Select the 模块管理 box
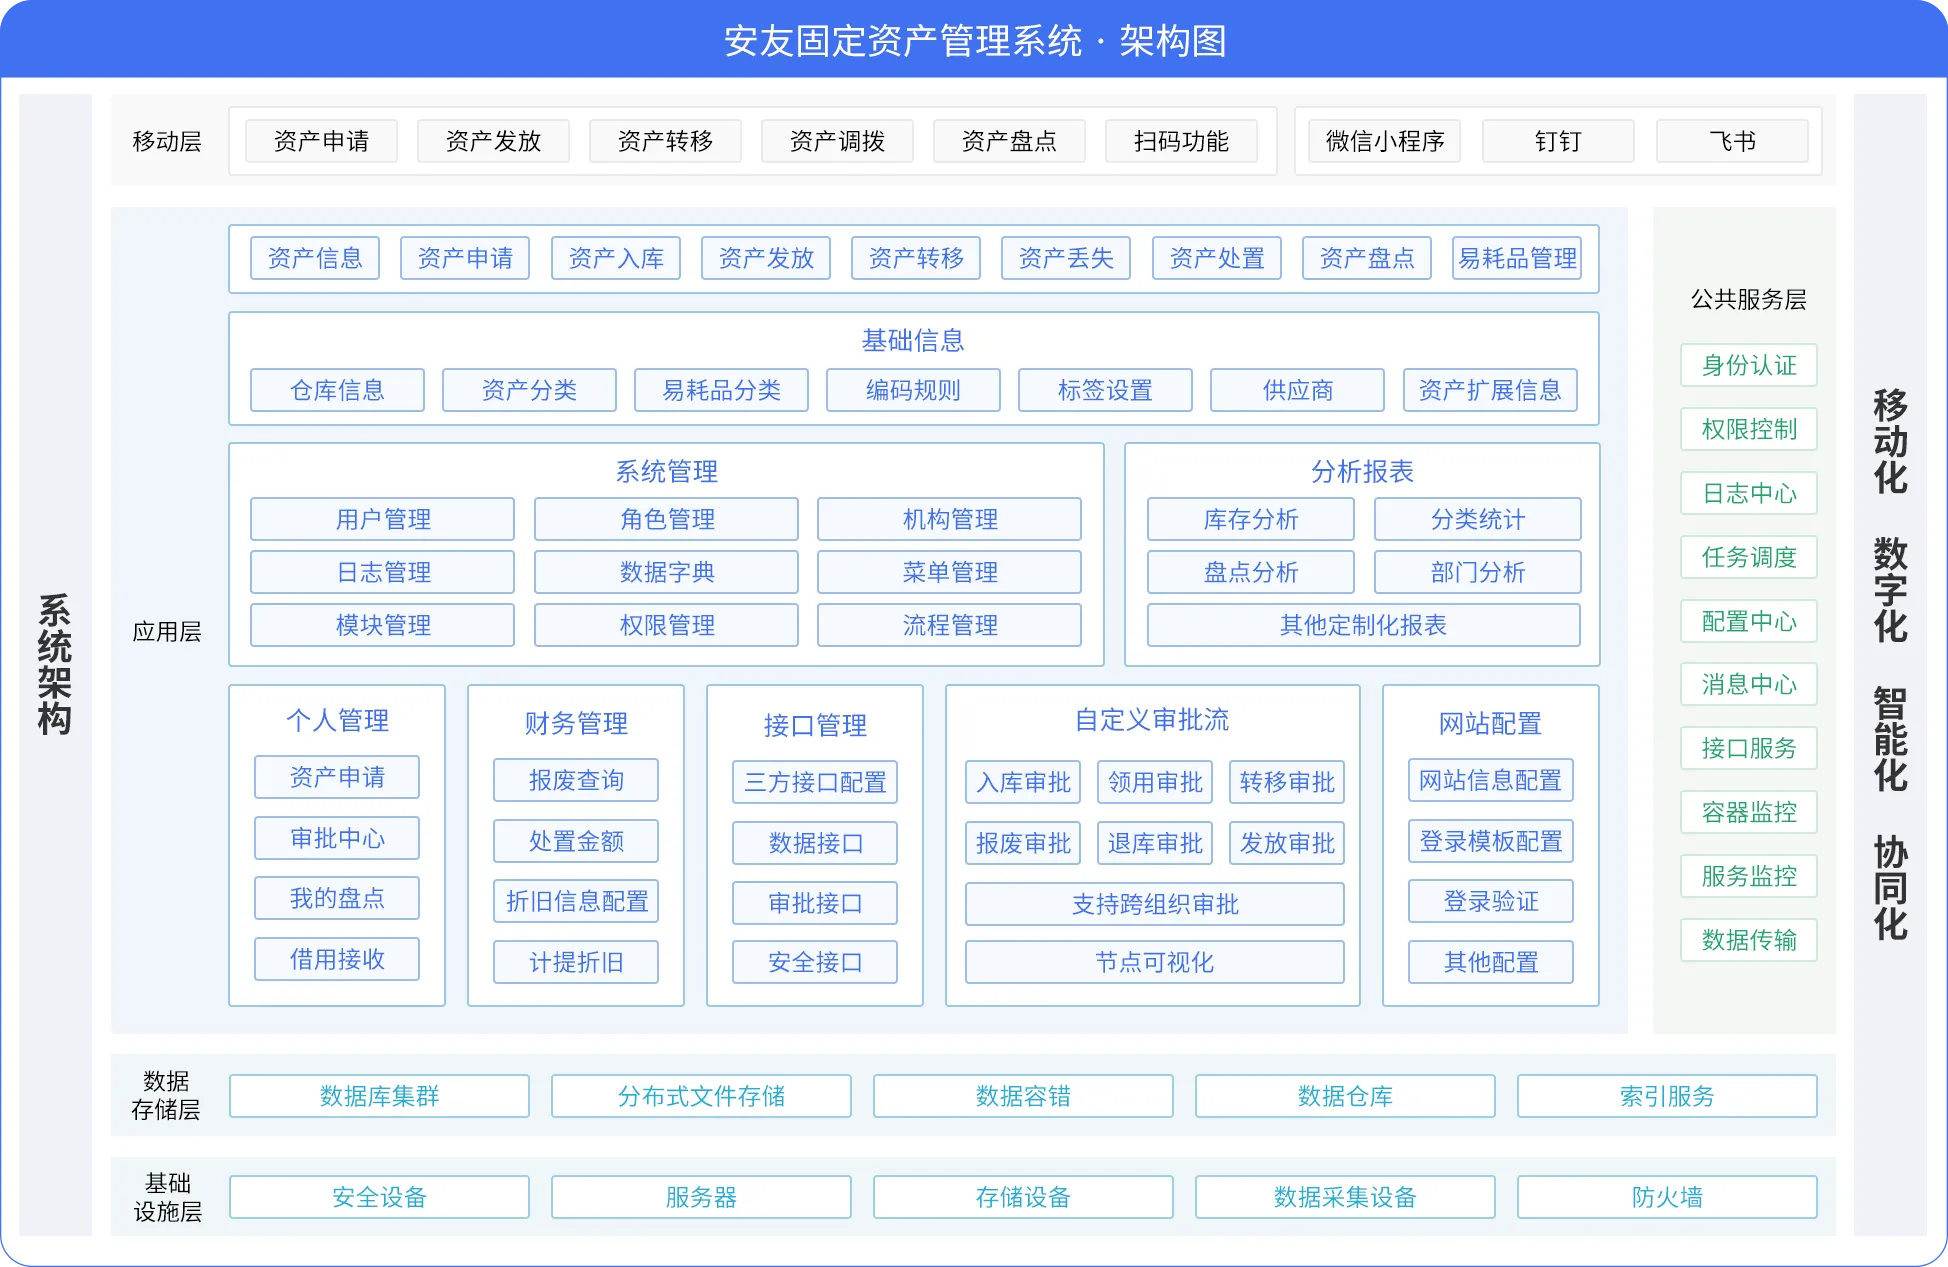 (383, 625)
